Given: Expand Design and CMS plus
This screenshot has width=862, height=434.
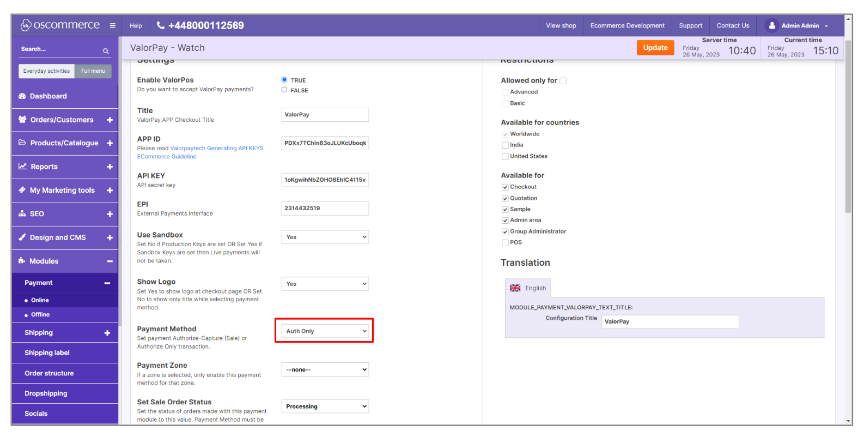Looking at the screenshot, I should pyautogui.click(x=110, y=238).
